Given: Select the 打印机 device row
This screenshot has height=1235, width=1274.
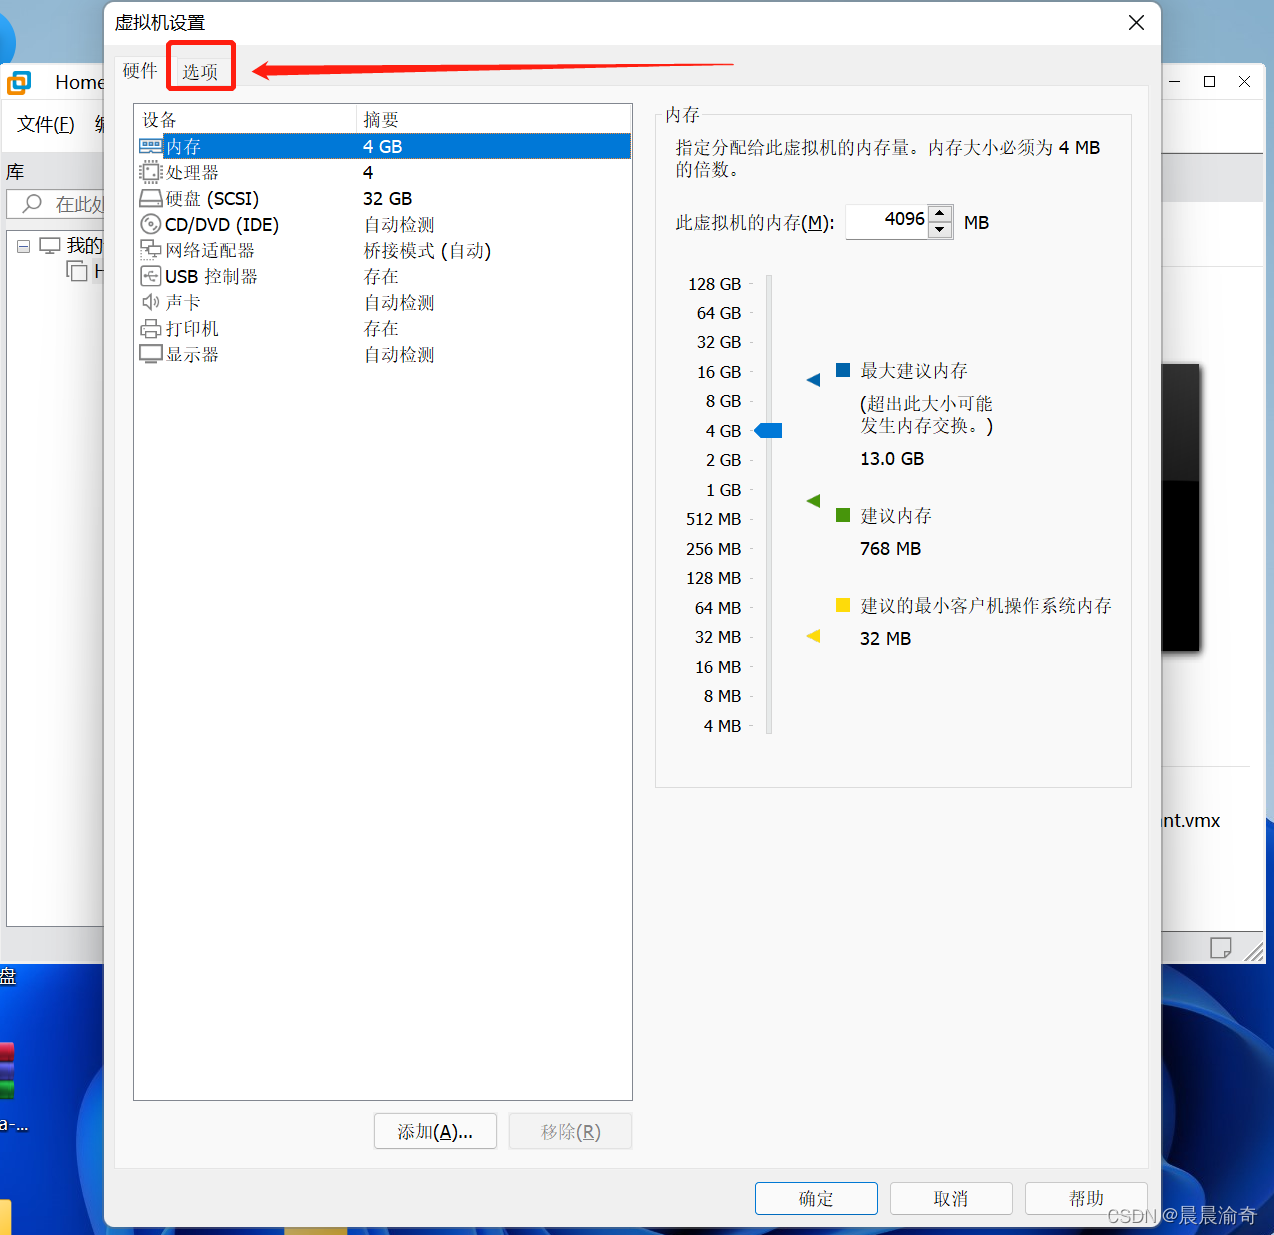Looking at the screenshot, I should (383, 328).
